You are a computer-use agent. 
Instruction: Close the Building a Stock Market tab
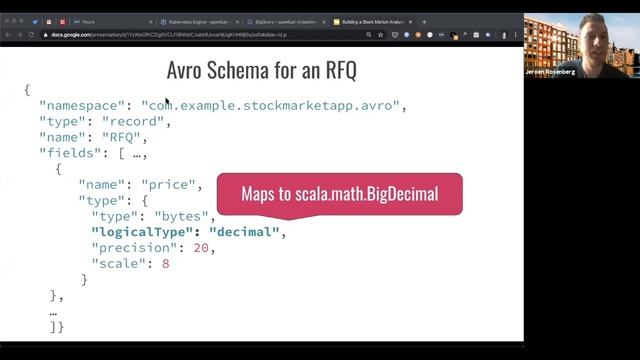click(410, 22)
